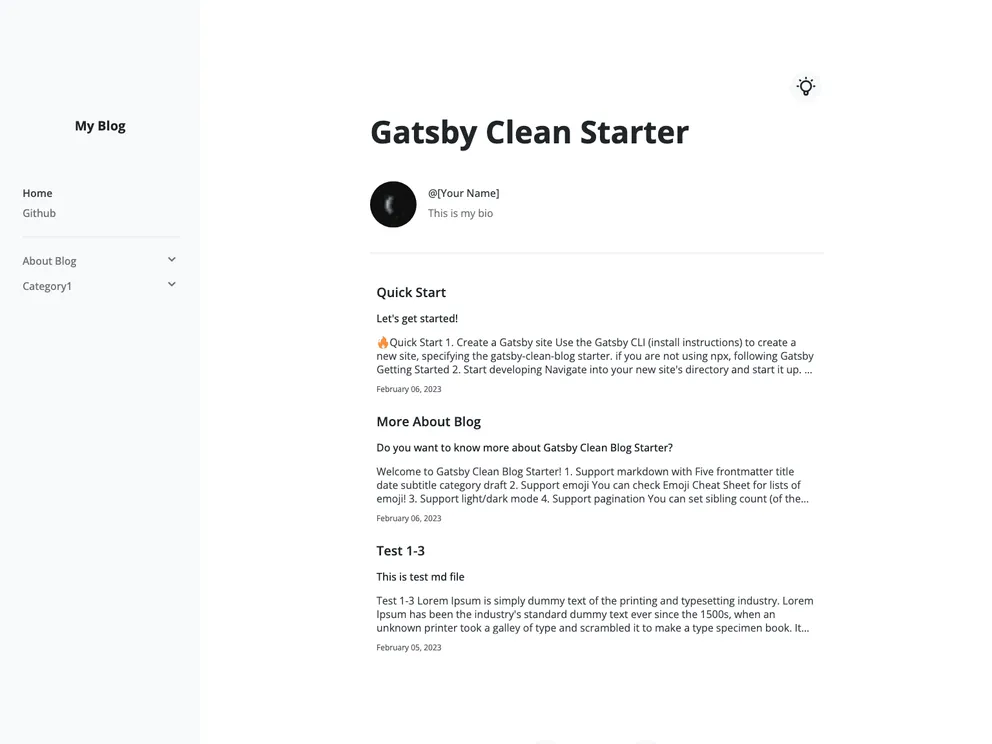Image resolution: width=992 pixels, height=744 pixels.
Task: Click the Gatsby Clean Starter heading
Action: [x=529, y=131]
